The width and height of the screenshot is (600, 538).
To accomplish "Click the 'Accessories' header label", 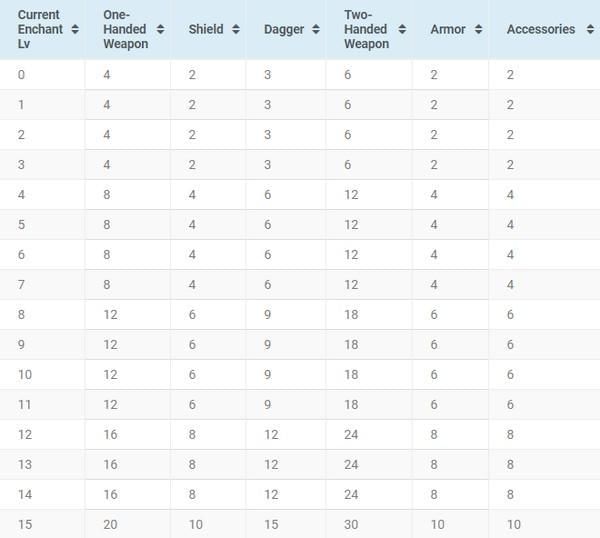I will click(541, 30).
